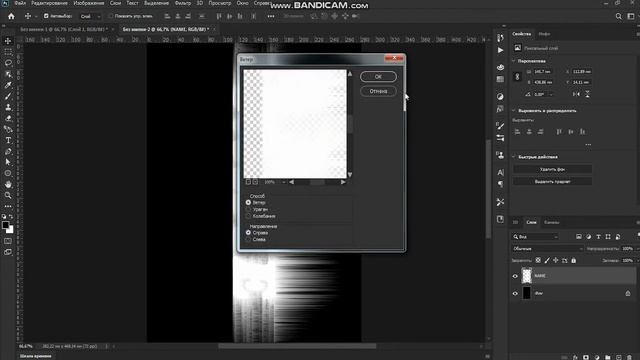The height and width of the screenshot is (360, 640).
Task: Open the layer opacity dropdown arrow
Action: pos(638,249)
